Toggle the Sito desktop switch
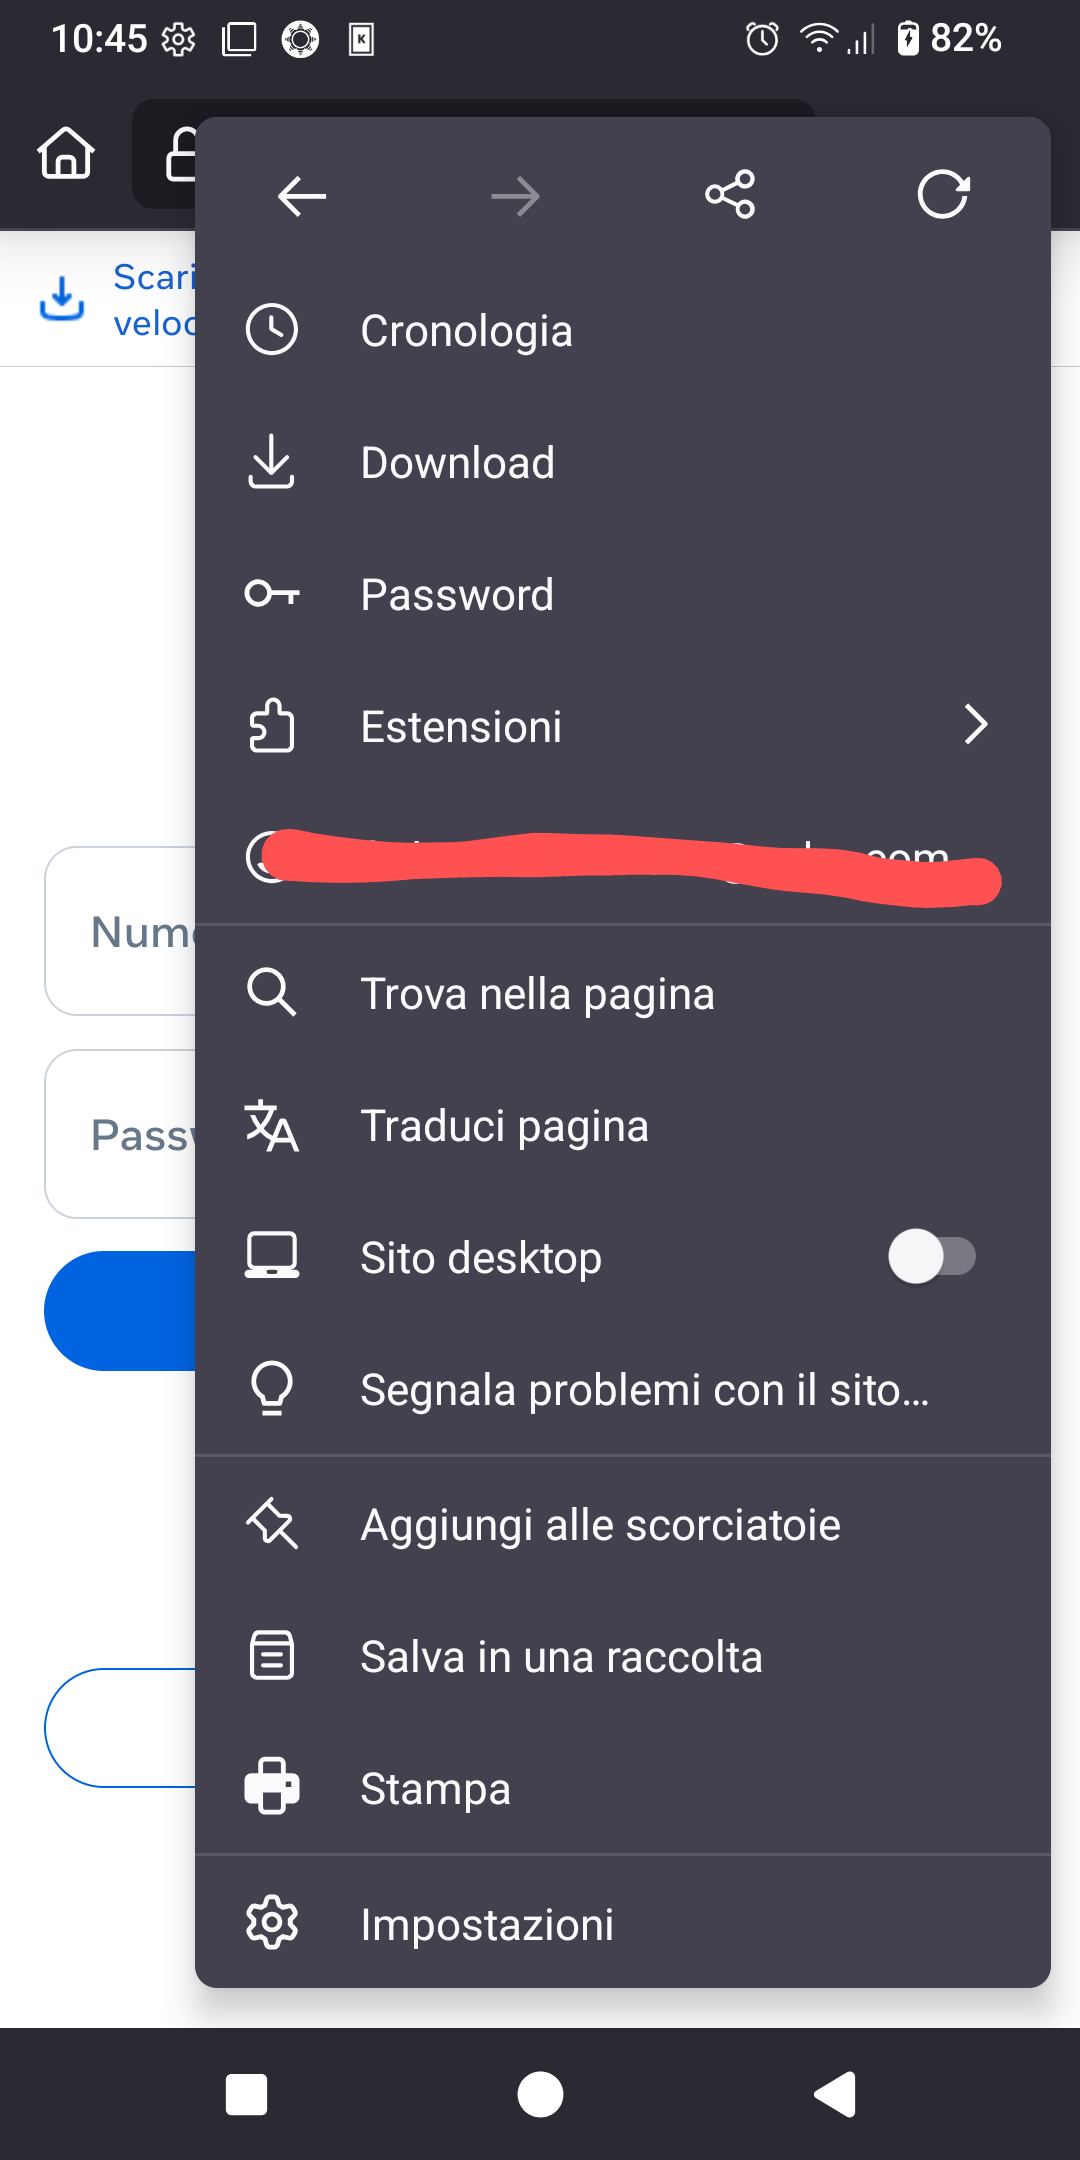Viewport: 1080px width, 2160px height. 931,1257
